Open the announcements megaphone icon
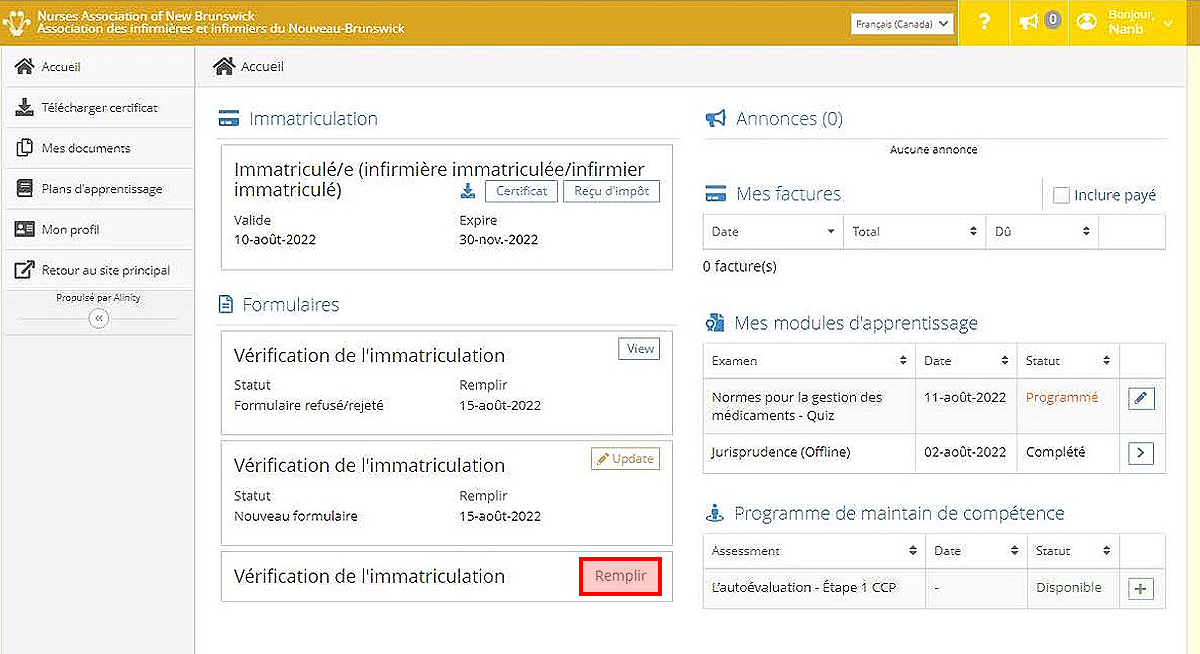The image size is (1200, 654). click(x=1029, y=22)
